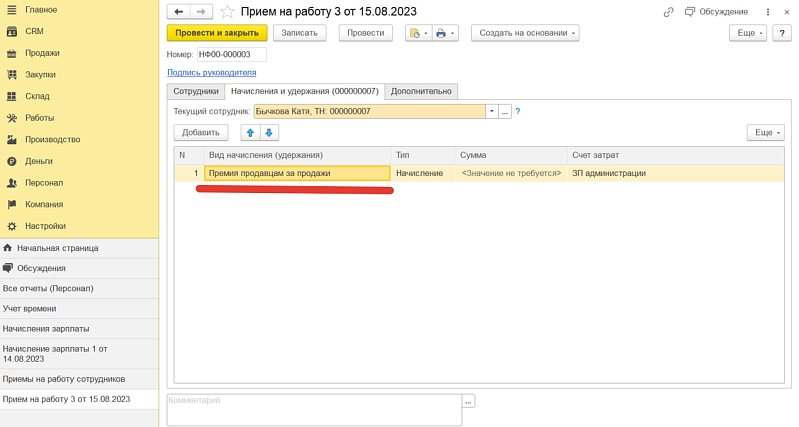This screenshot has width=799, height=427.
Task: Click the Добавить button
Action: [201, 132]
